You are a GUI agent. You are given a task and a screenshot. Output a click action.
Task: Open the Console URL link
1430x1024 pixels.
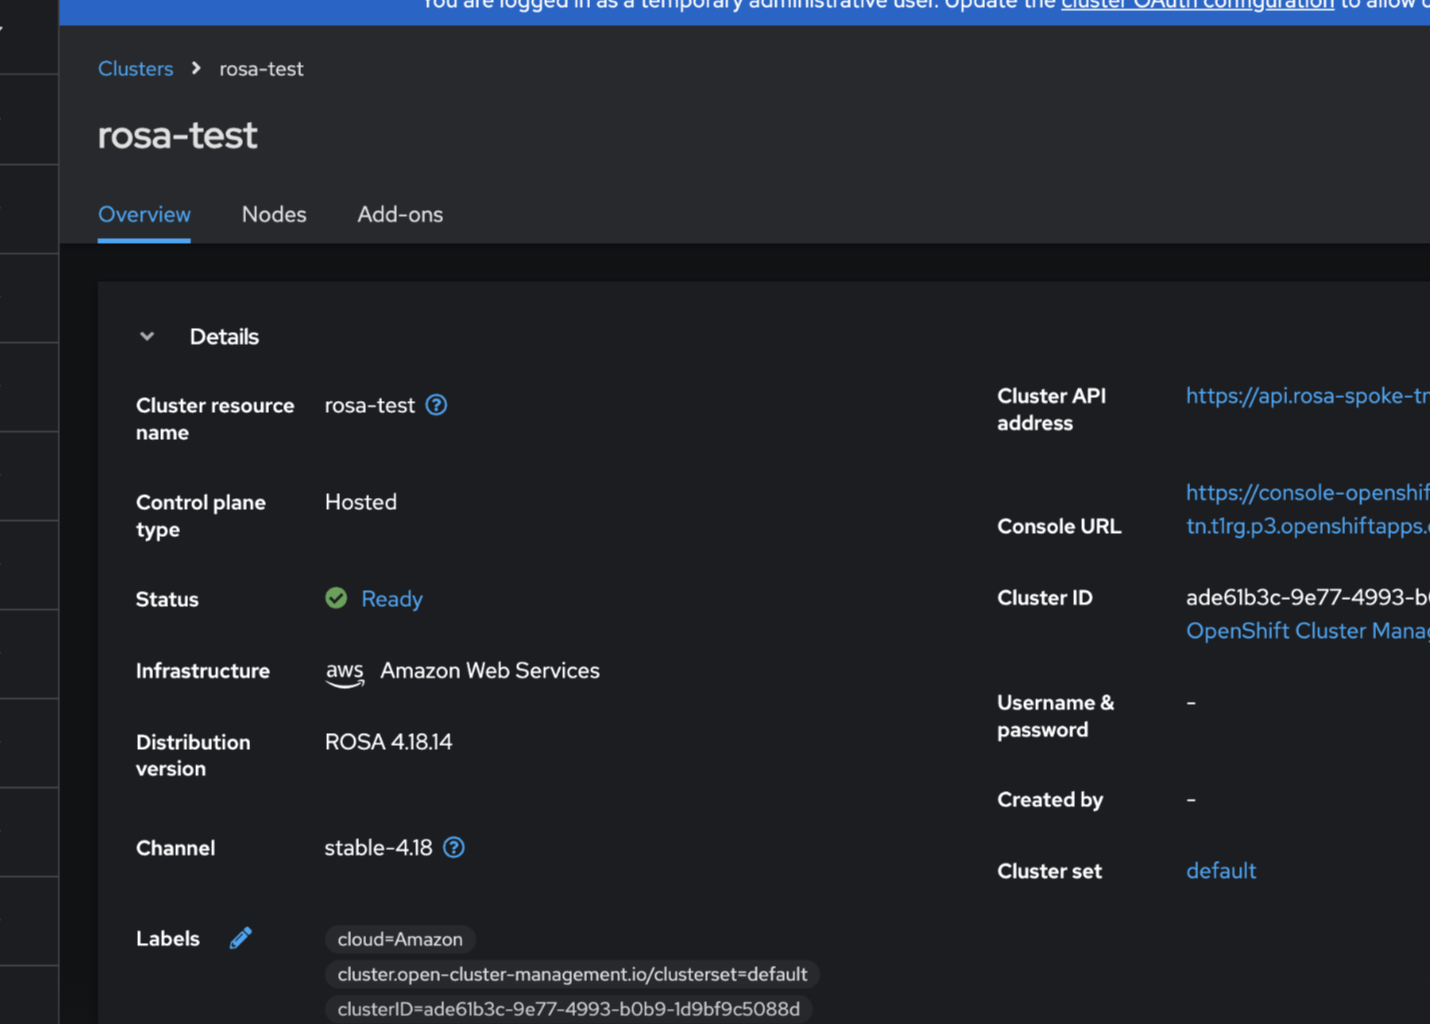coord(1307,509)
